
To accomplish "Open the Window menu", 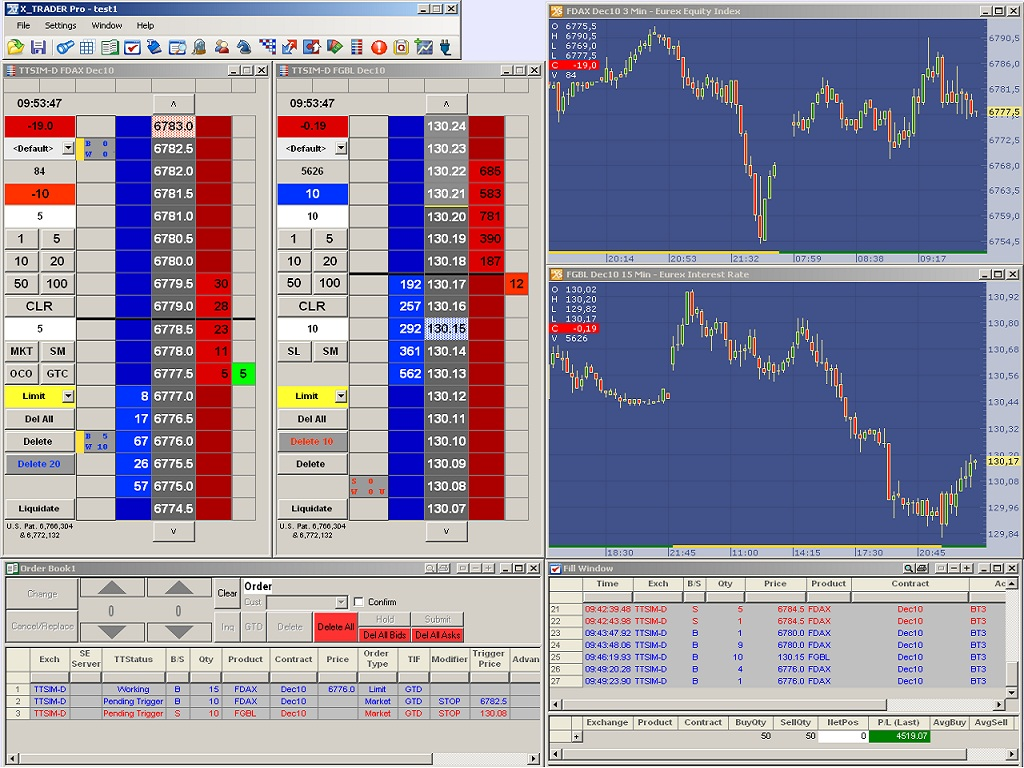I will (x=106, y=25).
